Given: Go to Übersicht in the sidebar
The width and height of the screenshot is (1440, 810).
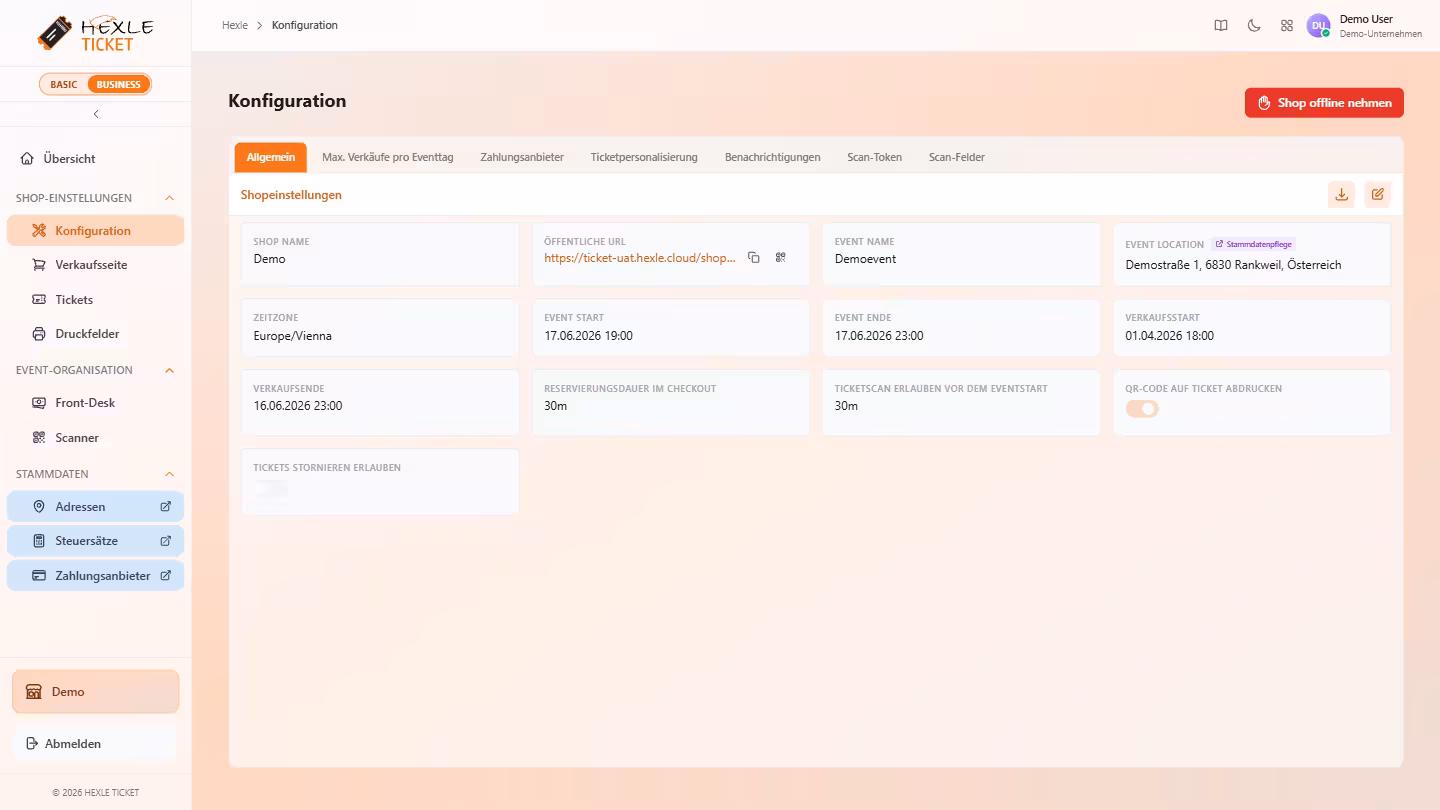Looking at the screenshot, I should tap(96, 159).
